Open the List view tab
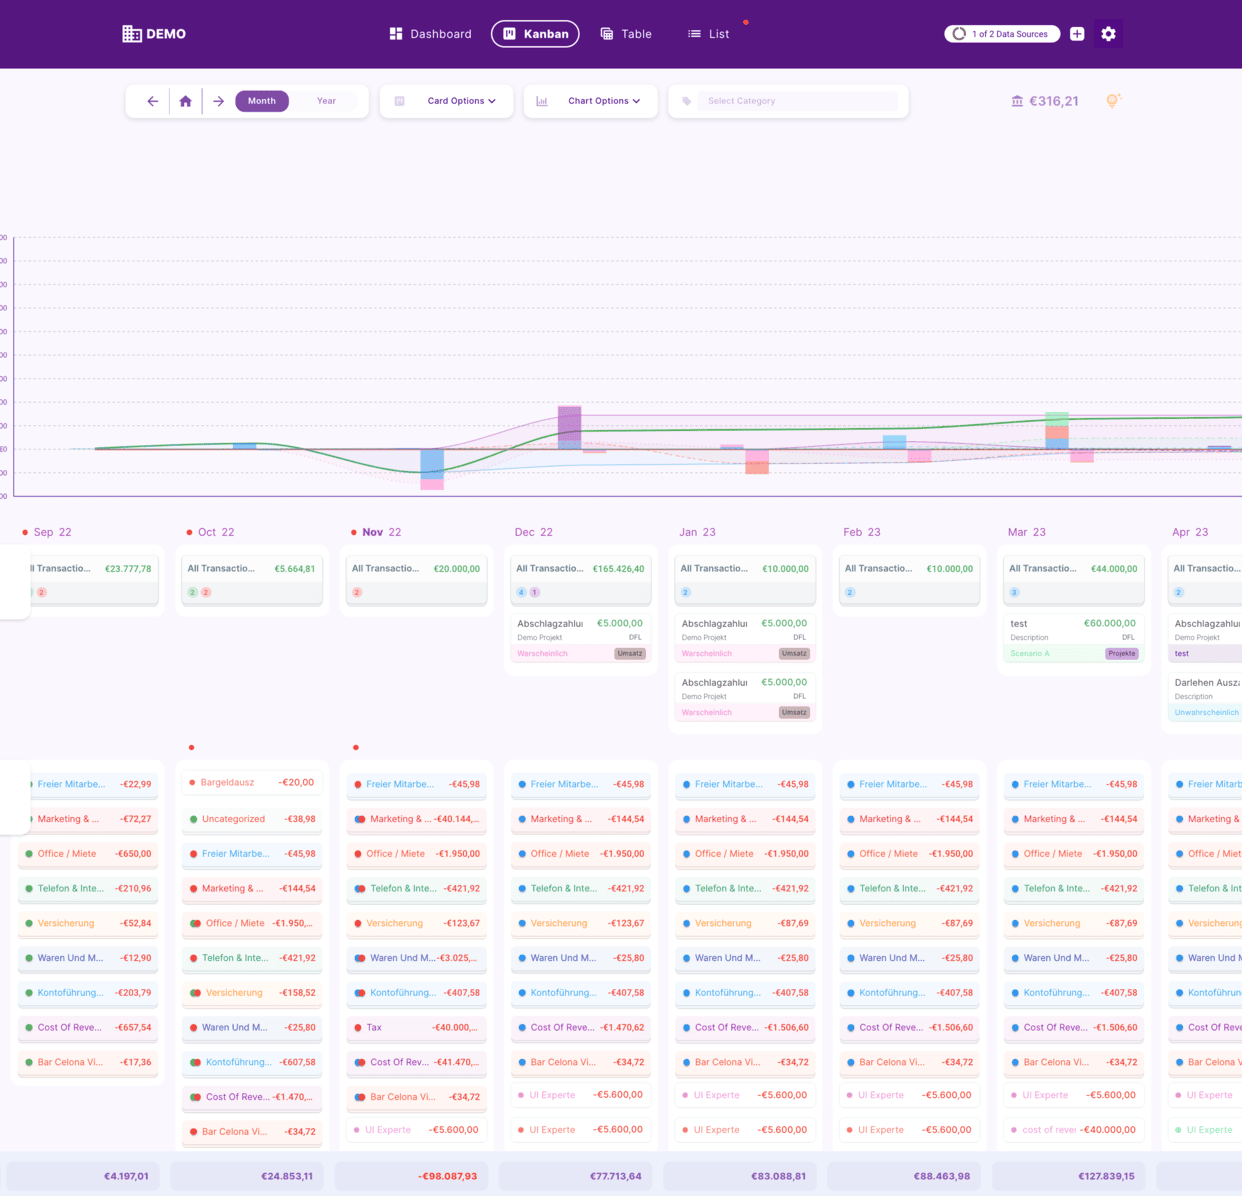 pos(709,34)
